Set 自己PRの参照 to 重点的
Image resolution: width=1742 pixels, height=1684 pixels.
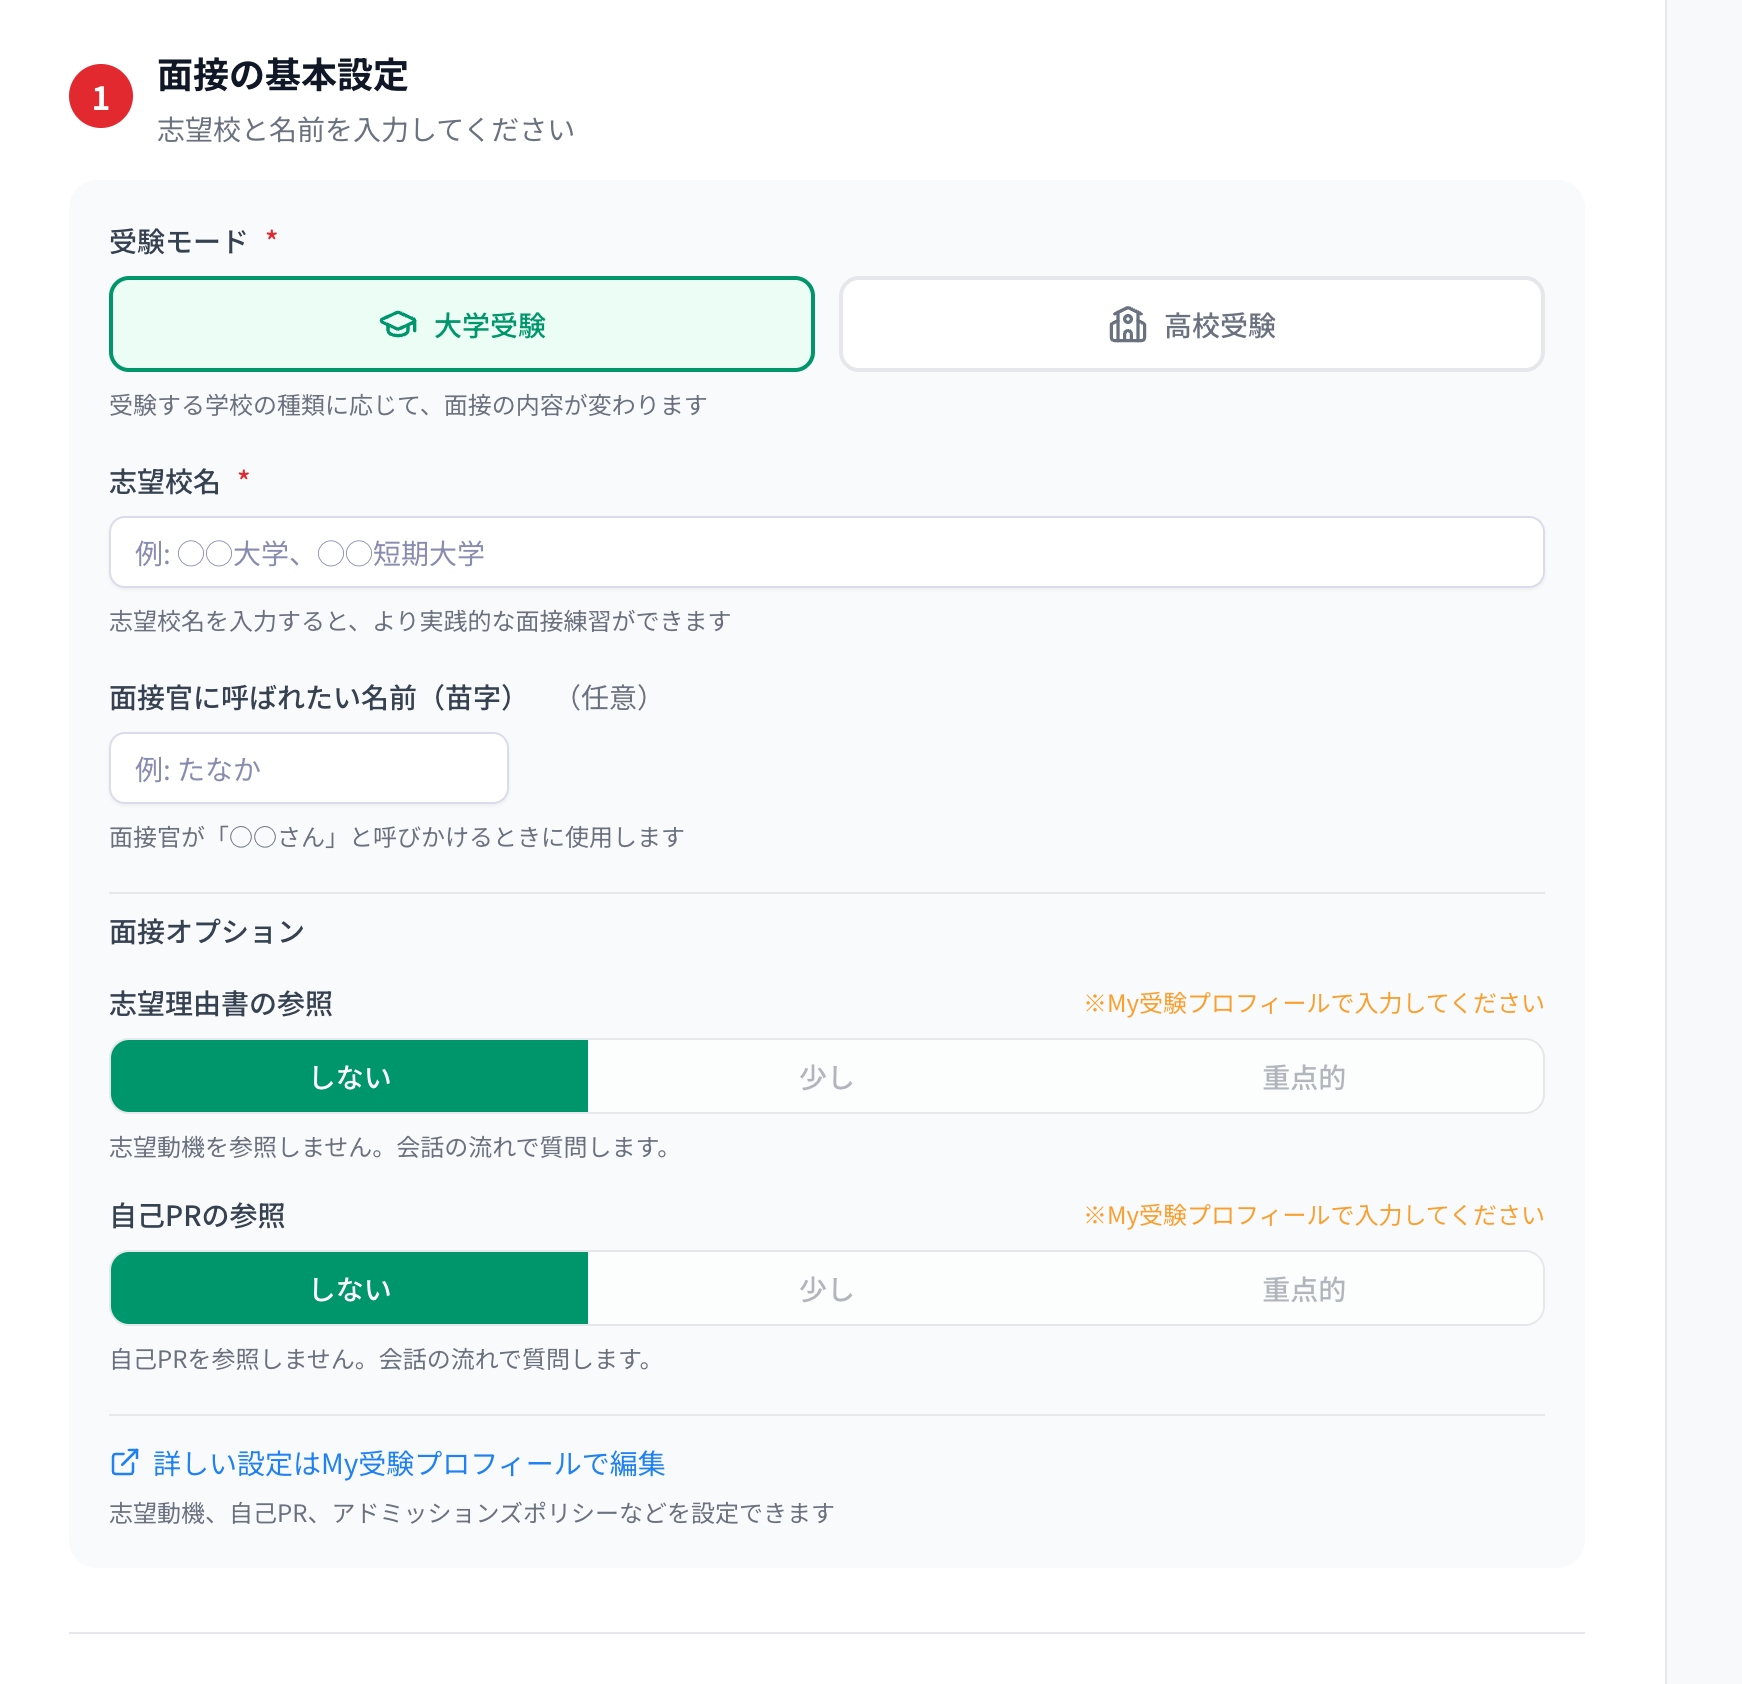1303,1288
